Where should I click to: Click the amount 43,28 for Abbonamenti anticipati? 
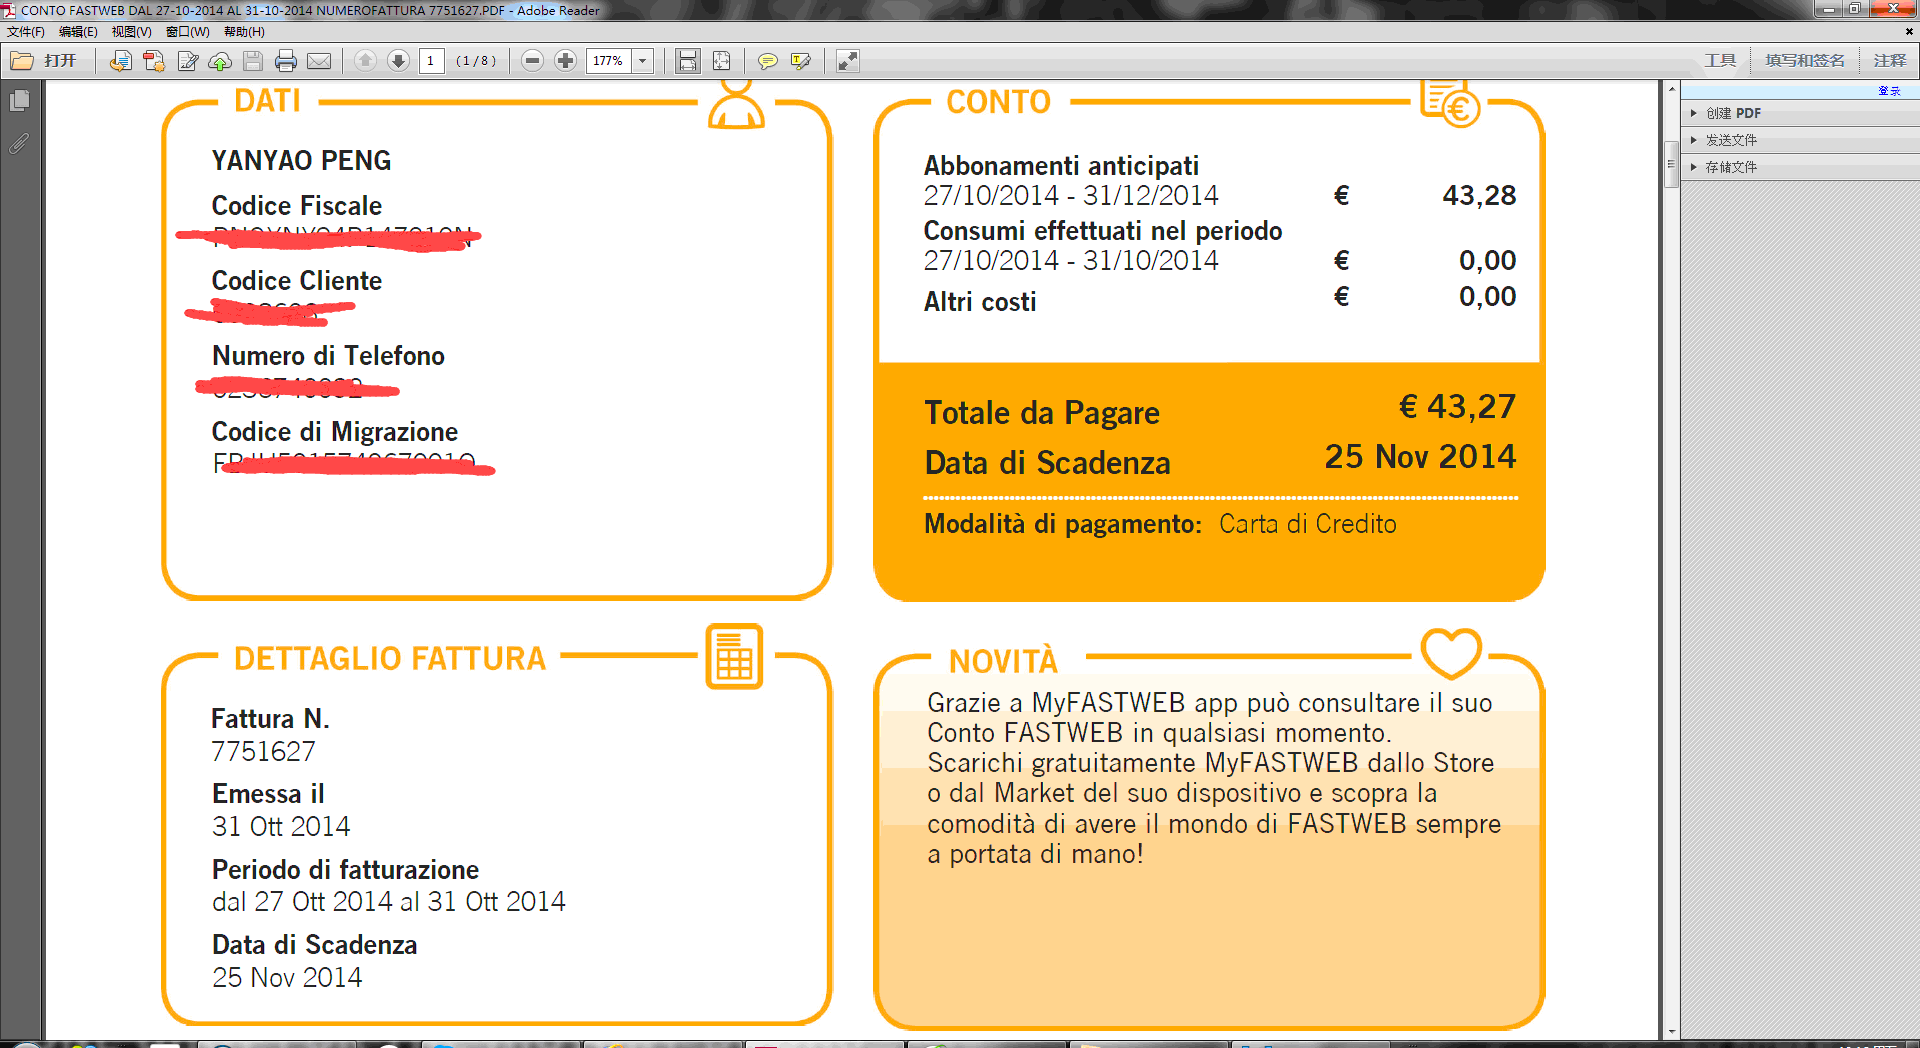tap(1479, 196)
